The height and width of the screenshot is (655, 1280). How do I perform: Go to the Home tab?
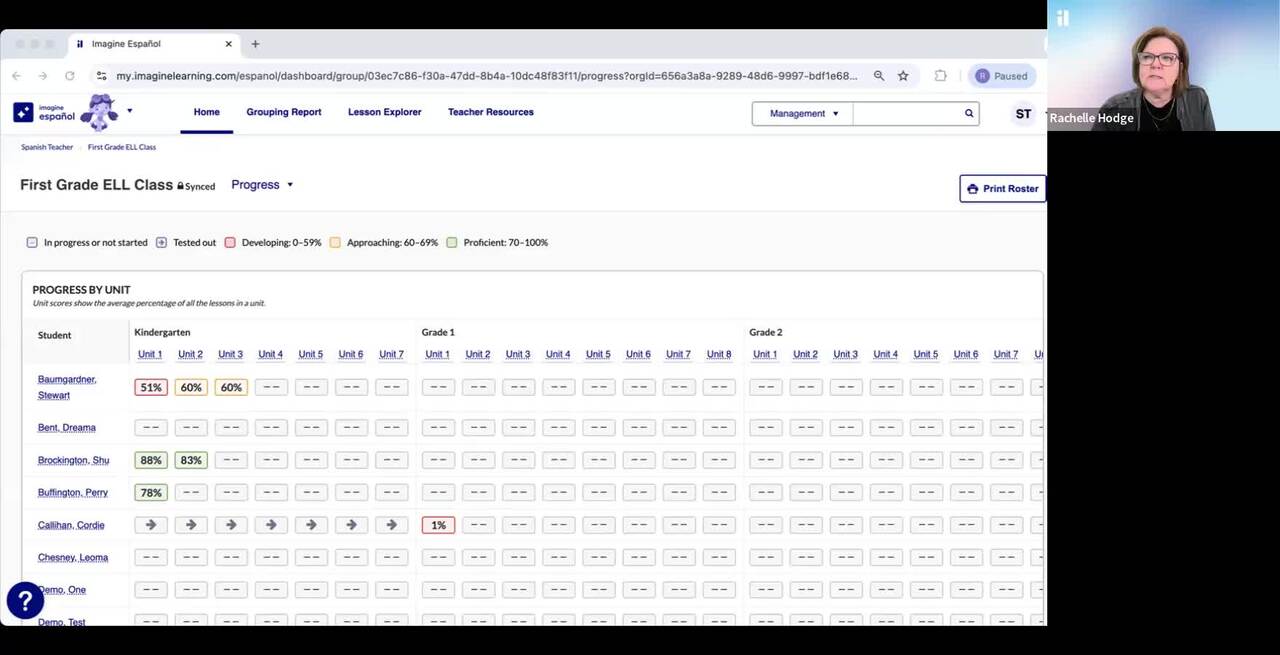pyautogui.click(x=207, y=112)
